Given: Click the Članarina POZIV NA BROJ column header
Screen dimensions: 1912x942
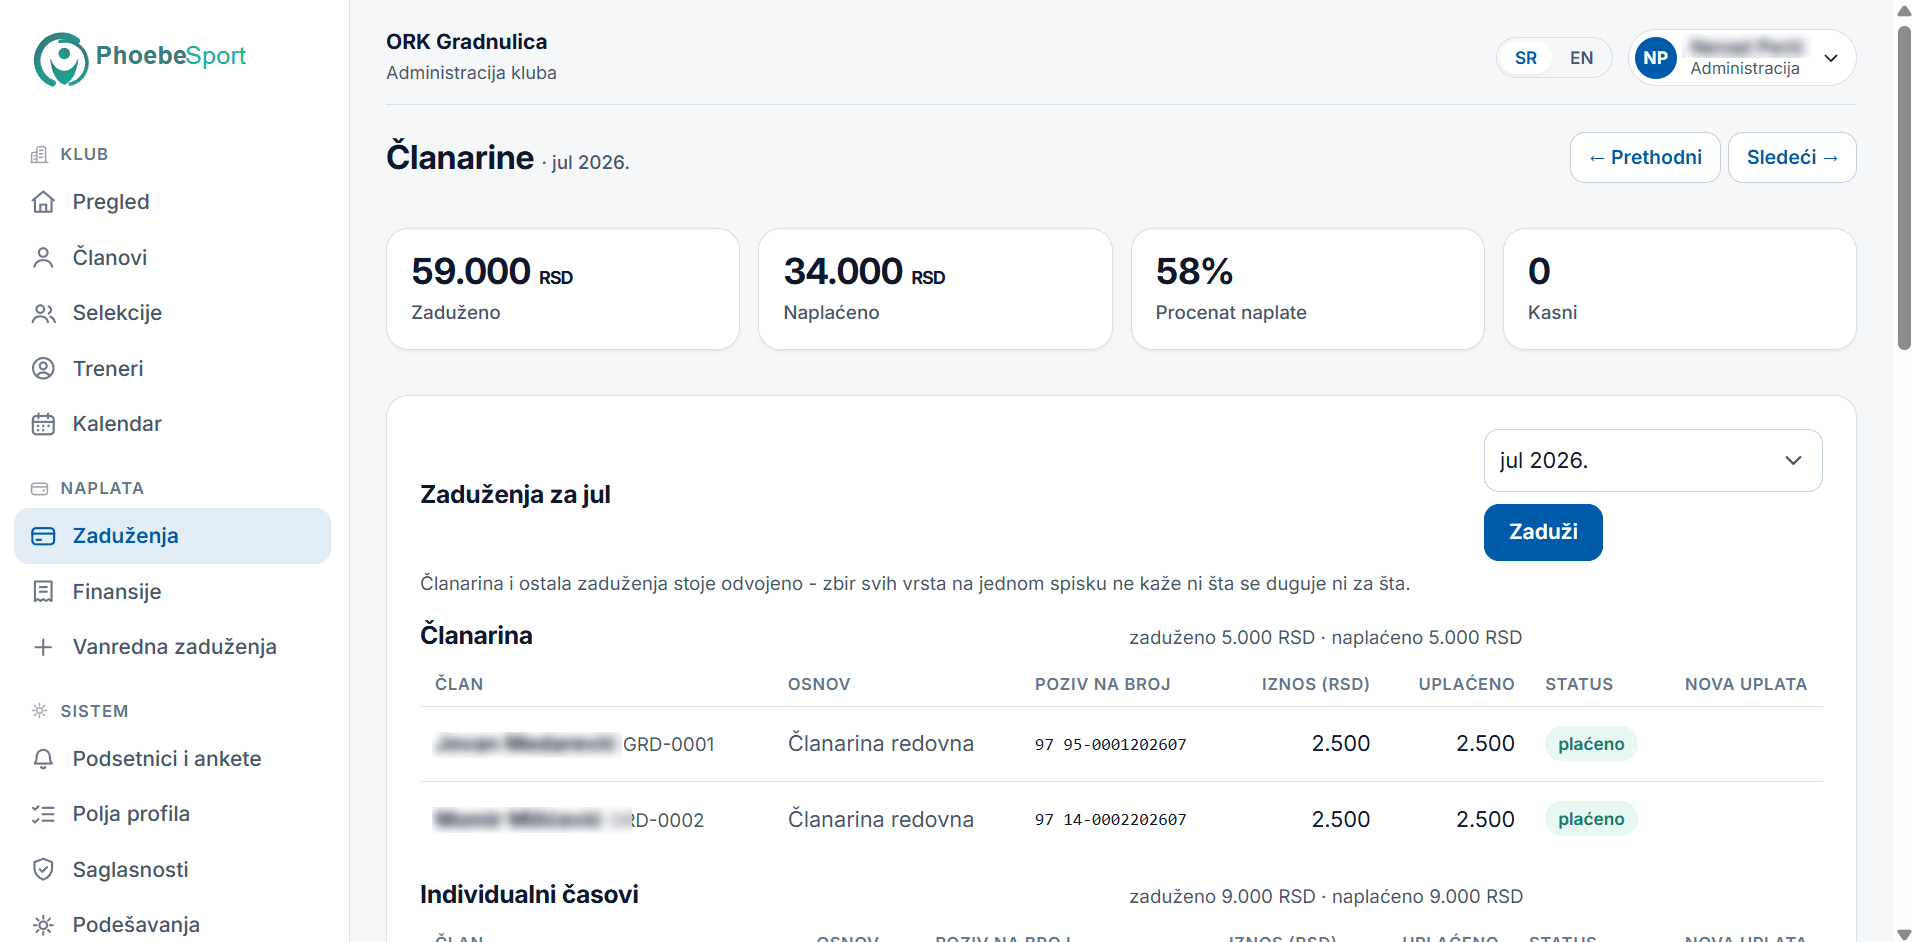Looking at the screenshot, I should pyautogui.click(x=1102, y=685).
